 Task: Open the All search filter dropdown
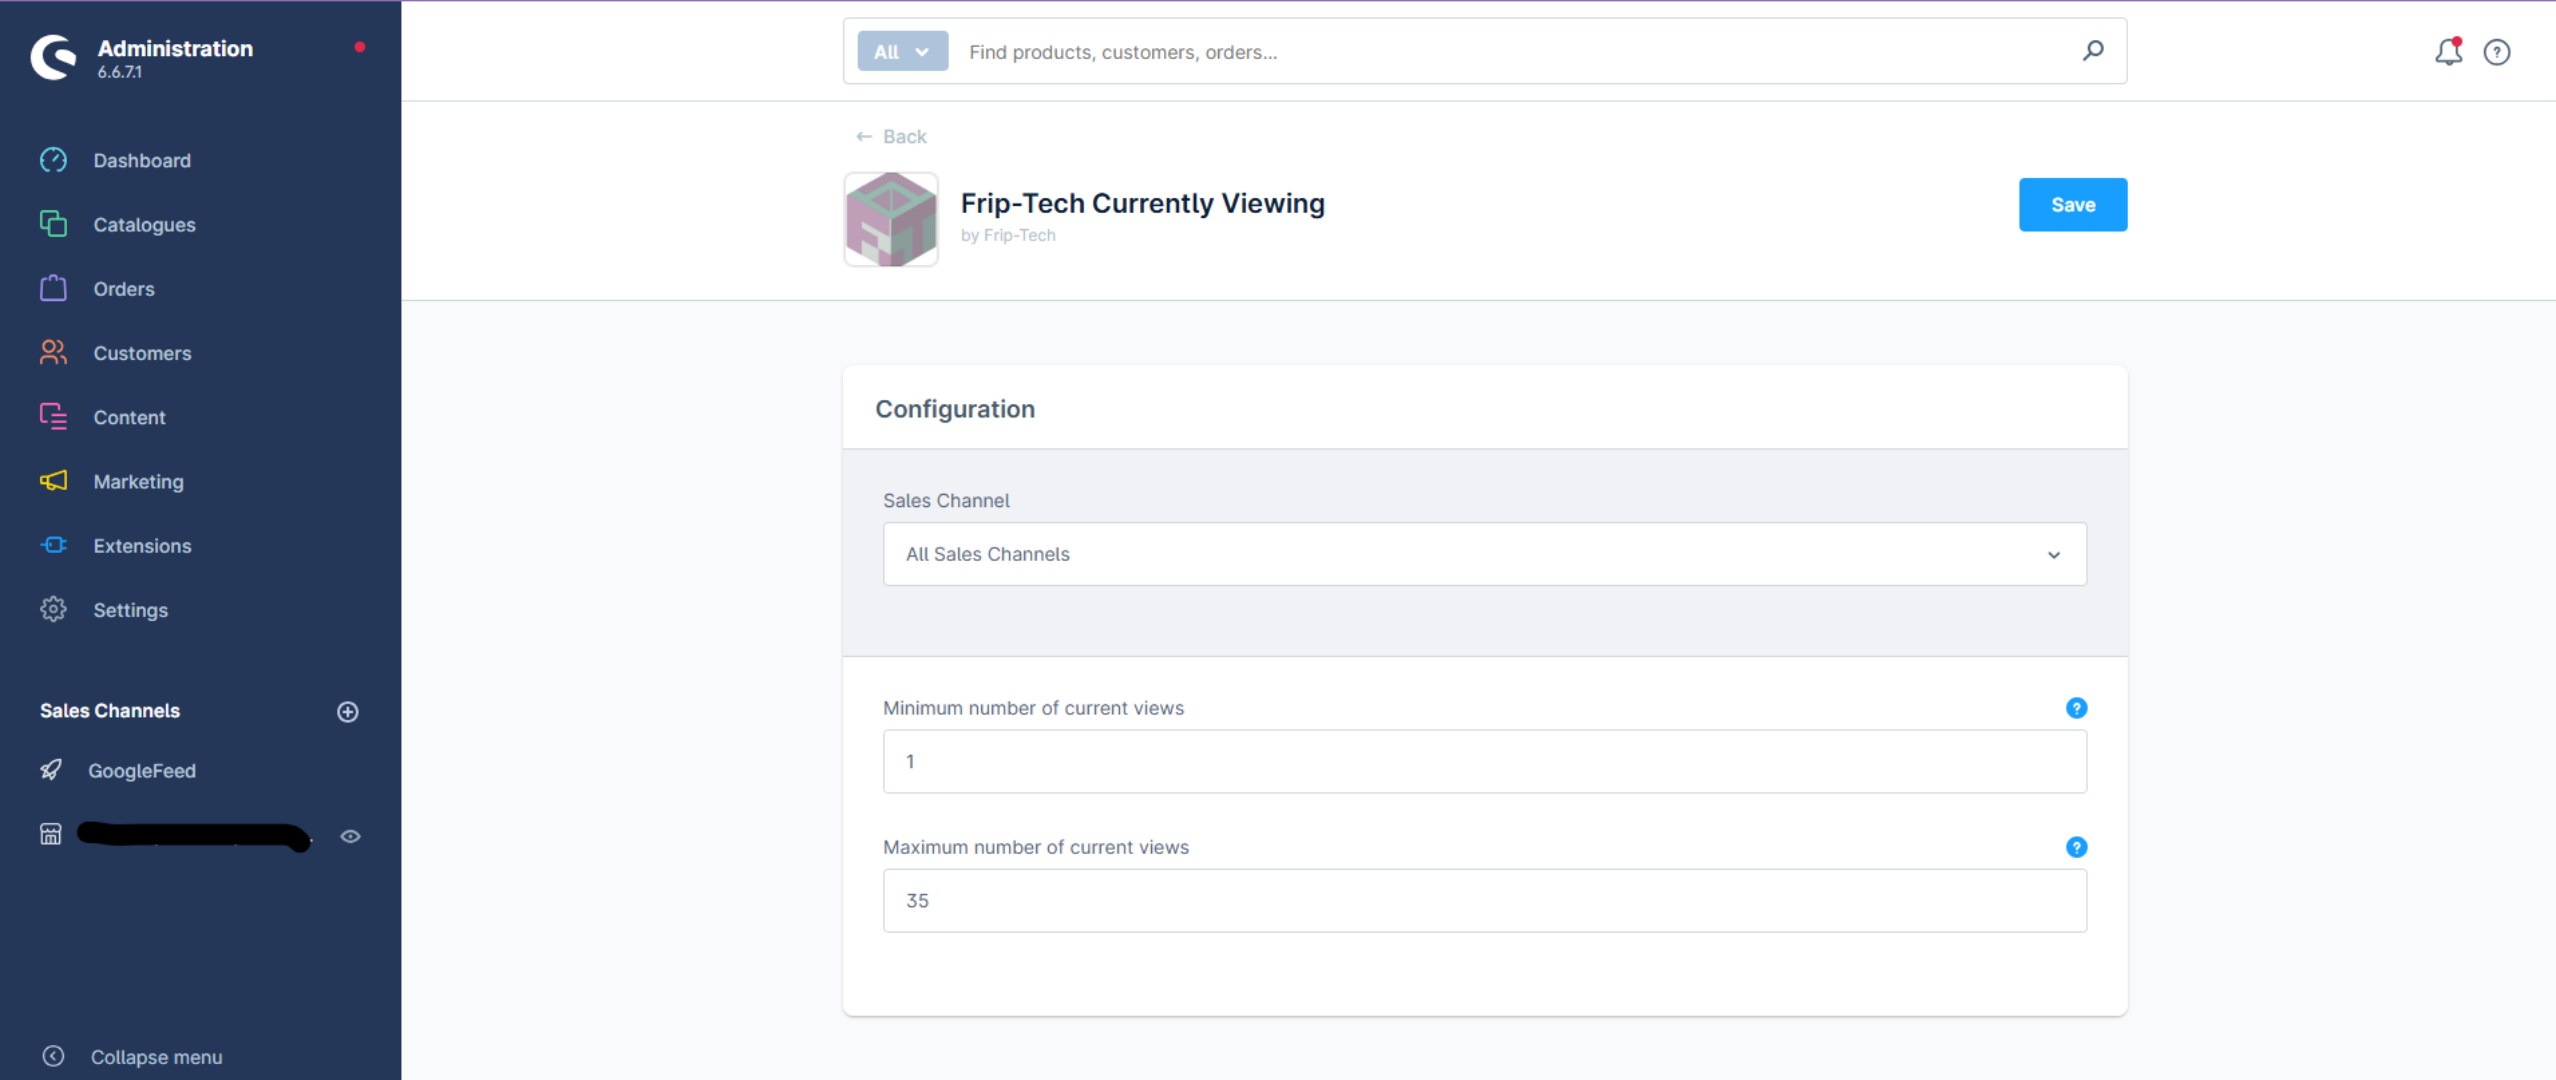click(903, 51)
